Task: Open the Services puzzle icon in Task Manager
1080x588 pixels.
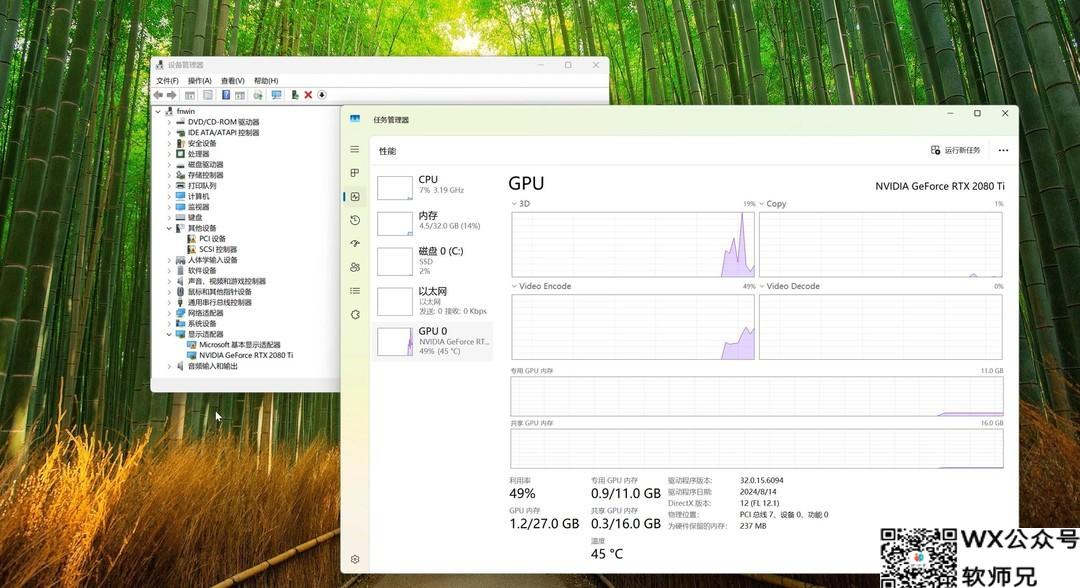Action: click(355, 315)
